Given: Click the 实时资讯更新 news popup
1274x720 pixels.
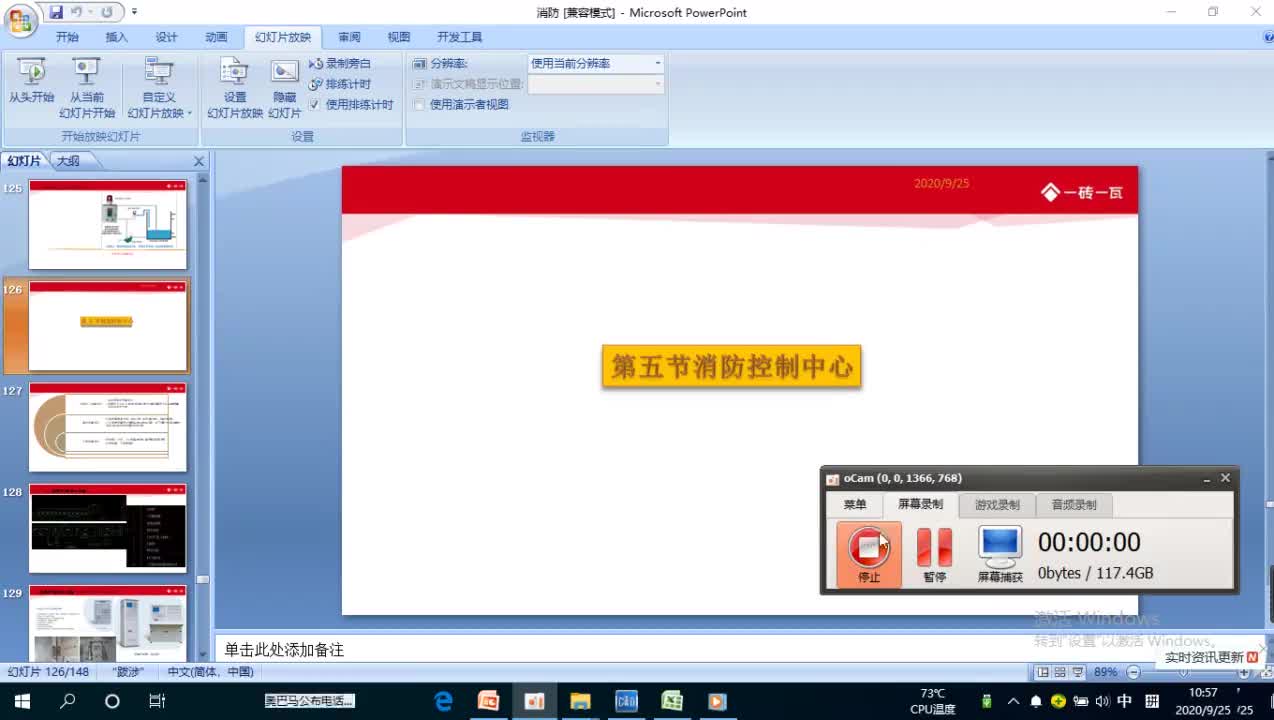Looking at the screenshot, I should click(1211, 657).
